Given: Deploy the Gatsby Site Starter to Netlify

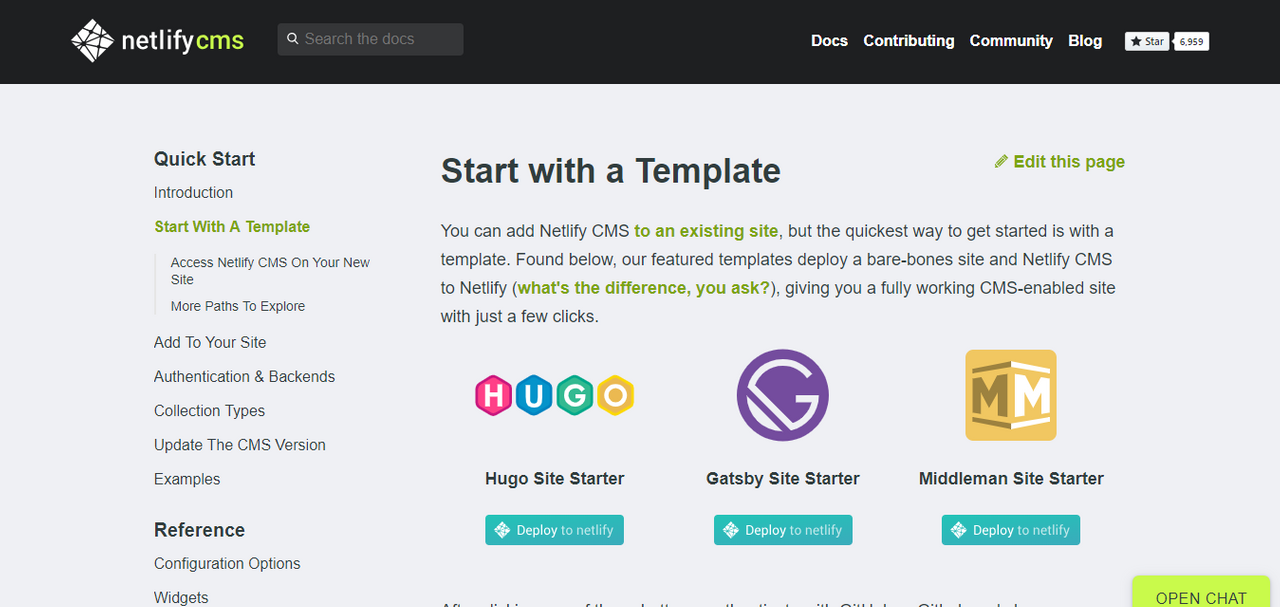Looking at the screenshot, I should (x=783, y=530).
